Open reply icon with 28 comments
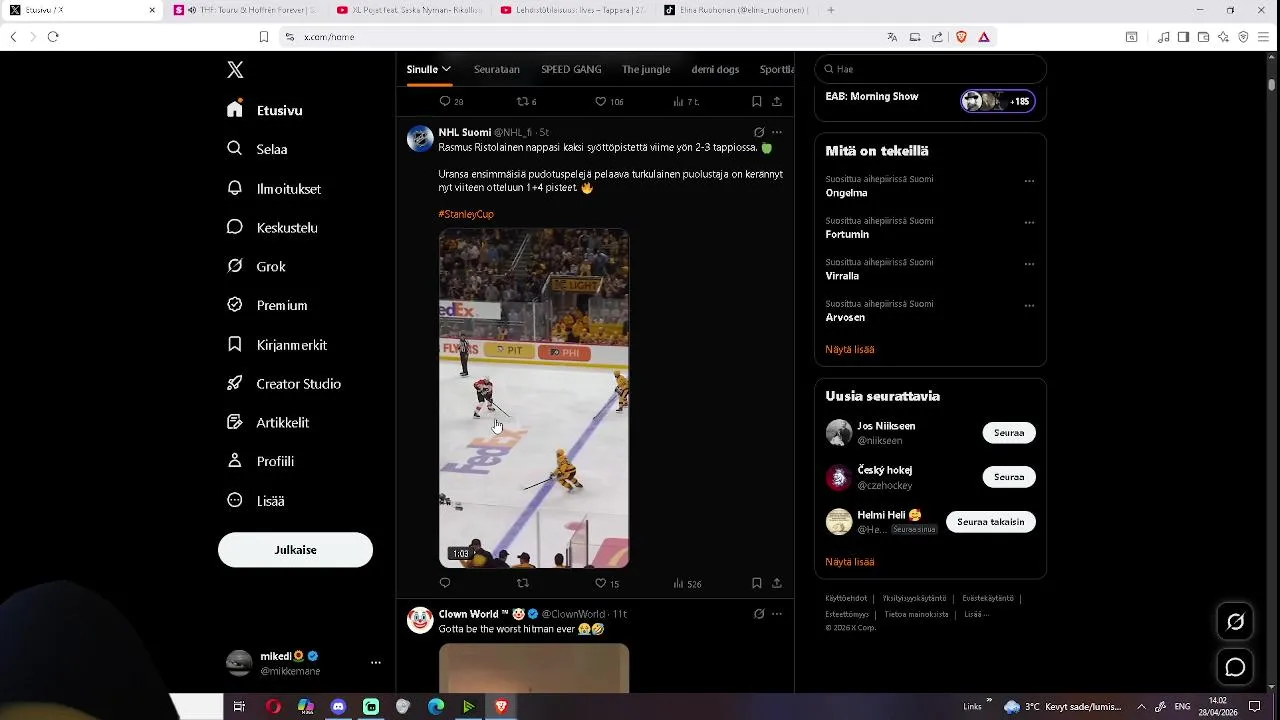Screen dimensions: 1280x720 [x=445, y=101]
